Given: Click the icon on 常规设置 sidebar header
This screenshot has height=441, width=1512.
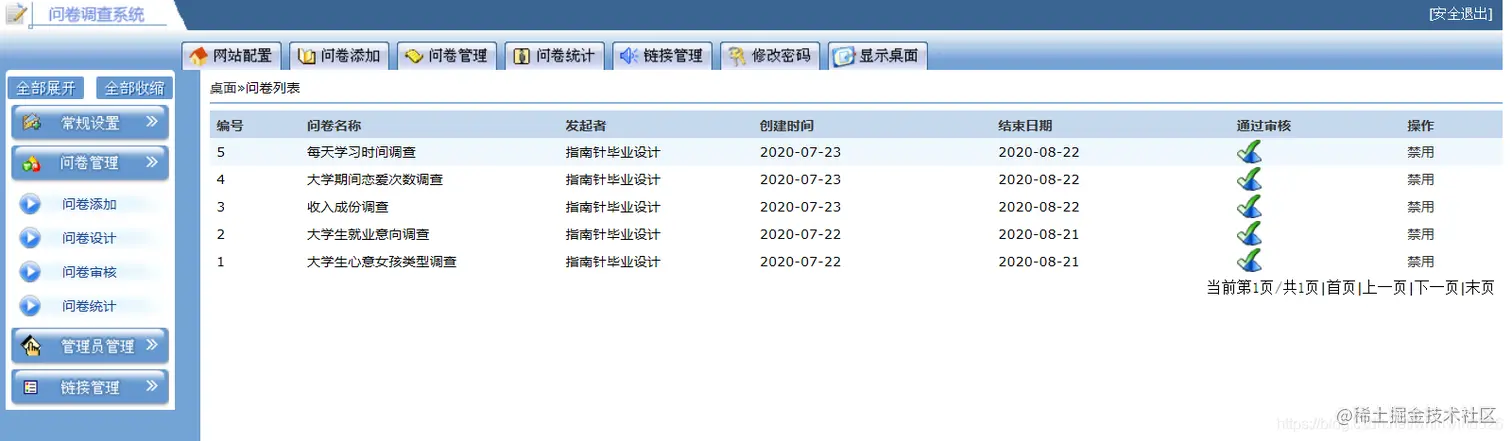Looking at the screenshot, I should [x=31, y=122].
